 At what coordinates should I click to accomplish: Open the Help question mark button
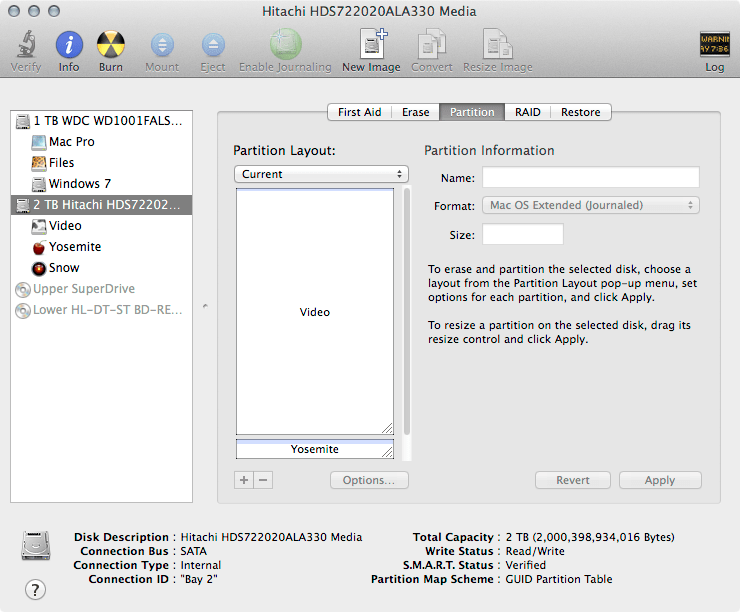click(x=35, y=589)
